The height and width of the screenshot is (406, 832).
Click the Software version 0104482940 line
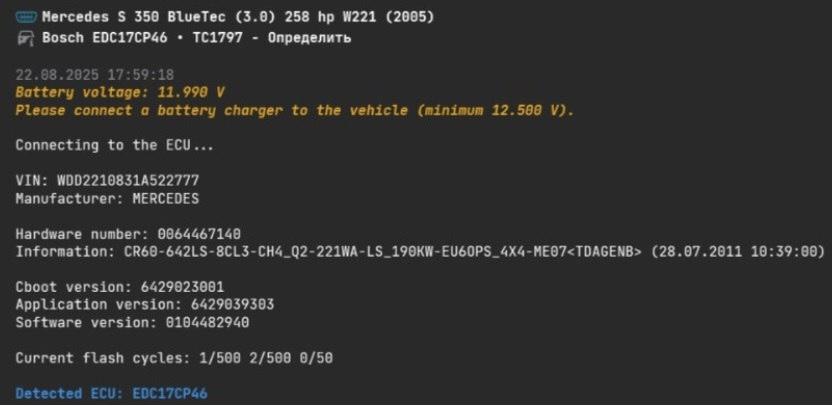point(132,322)
